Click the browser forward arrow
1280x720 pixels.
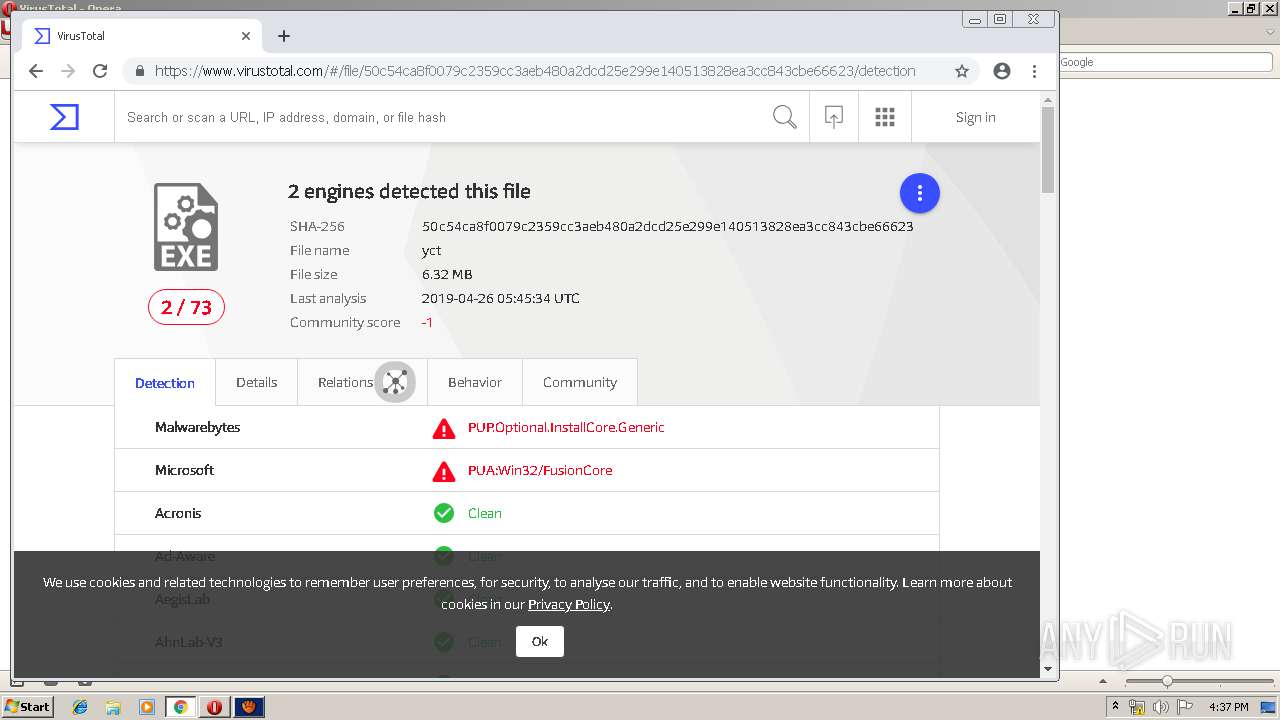click(68, 71)
